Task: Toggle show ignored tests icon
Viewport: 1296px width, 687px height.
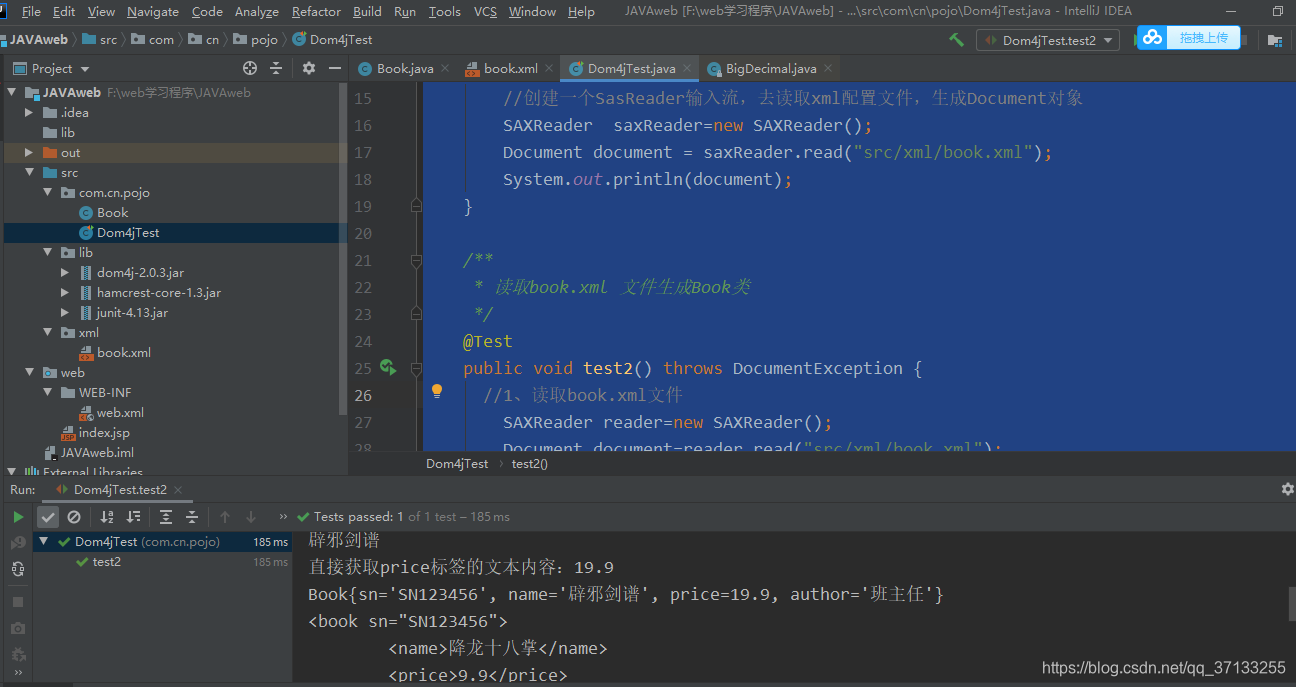Action: coord(74,517)
